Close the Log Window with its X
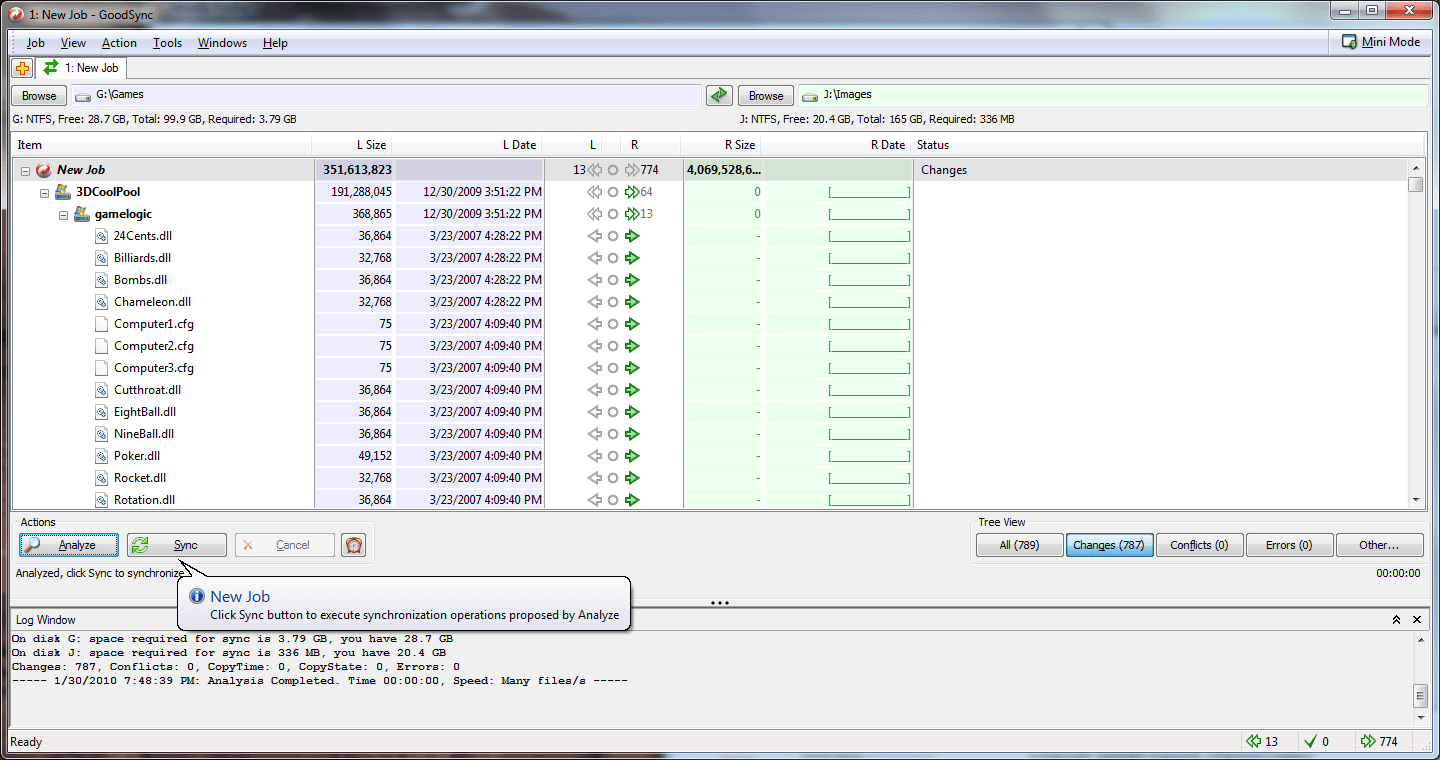The width and height of the screenshot is (1440, 760). 1417,620
